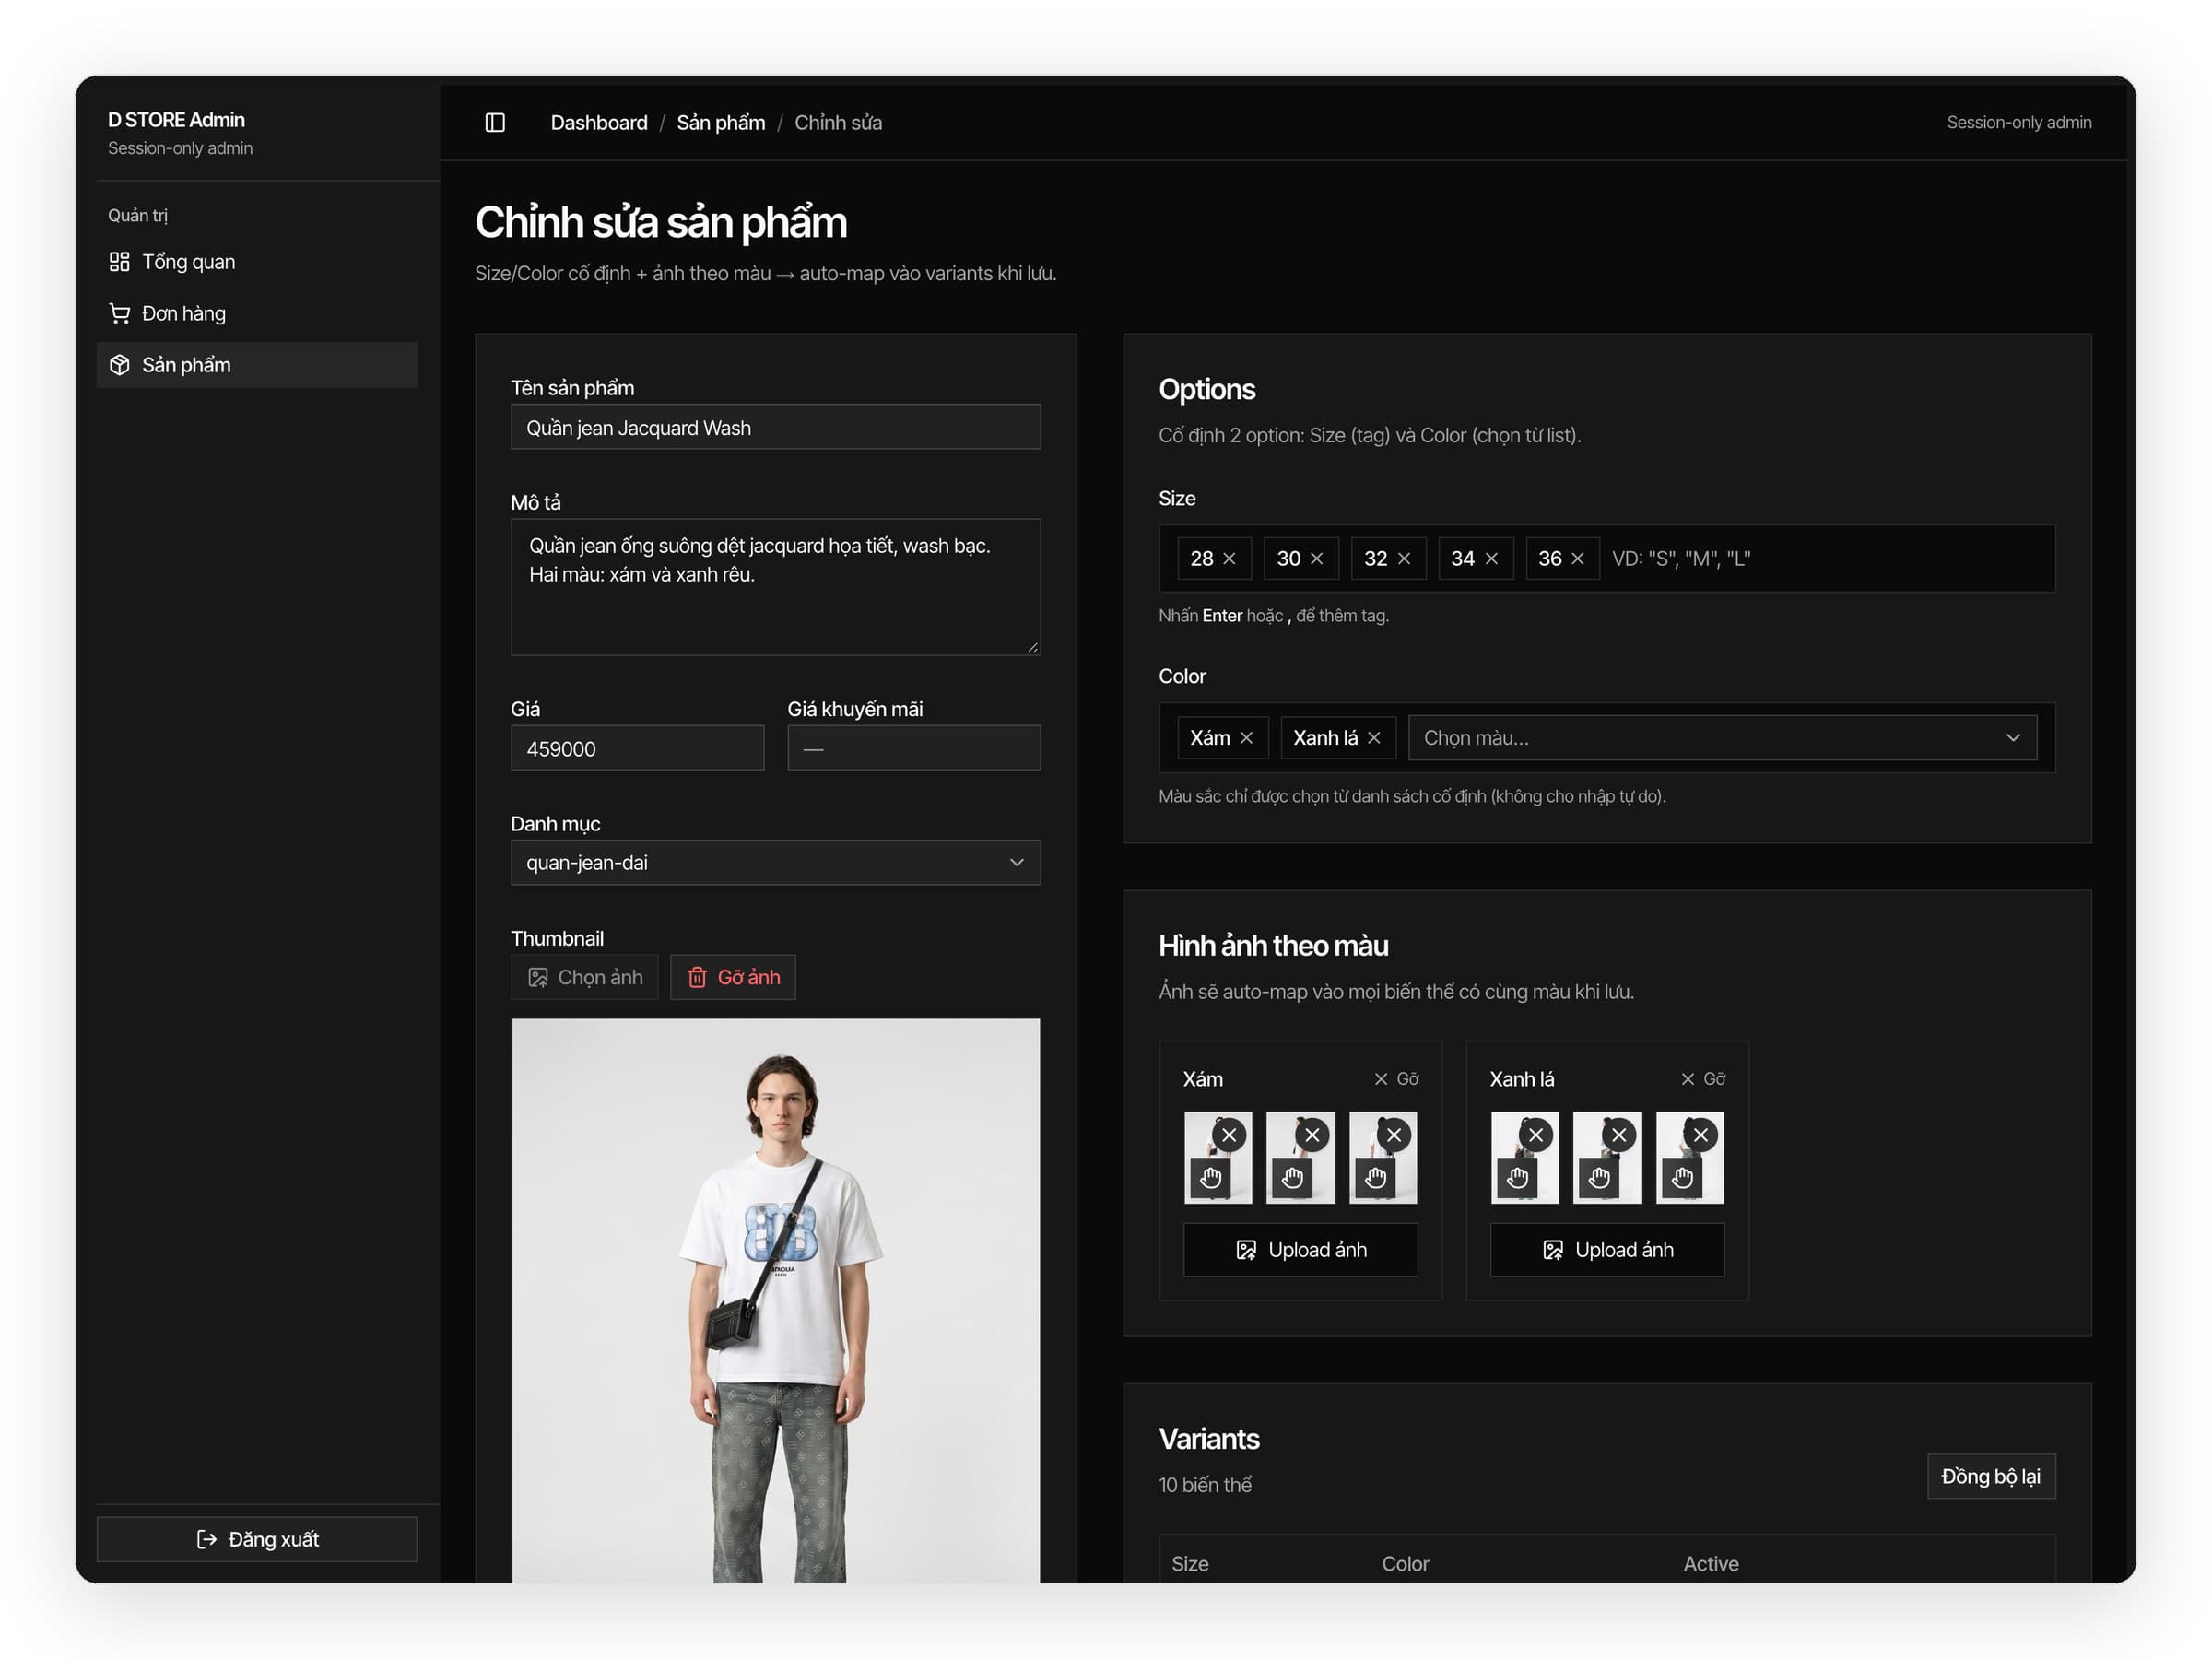This screenshot has height=1659, width=2212.
Task: Click the Color column header in Variants
Action: [1405, 1563]
